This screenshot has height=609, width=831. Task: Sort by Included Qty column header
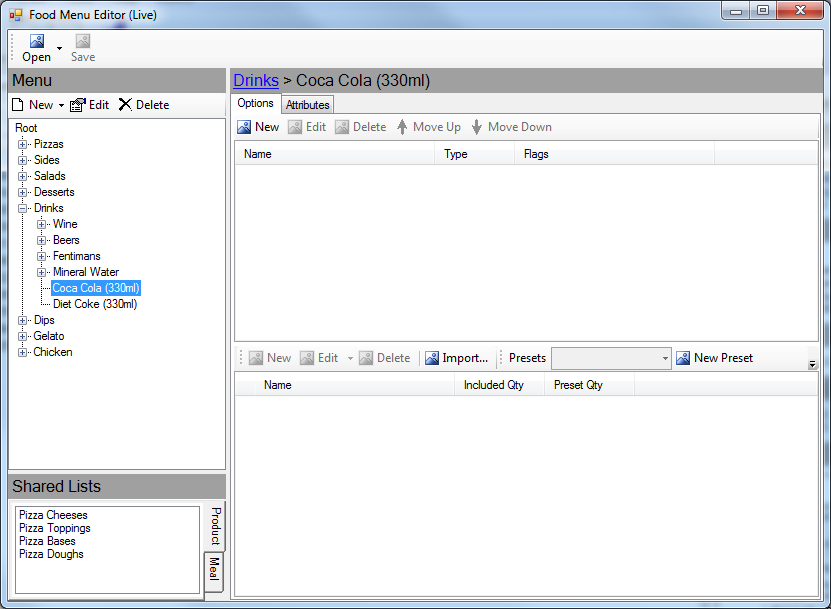[x=494, y=385]
